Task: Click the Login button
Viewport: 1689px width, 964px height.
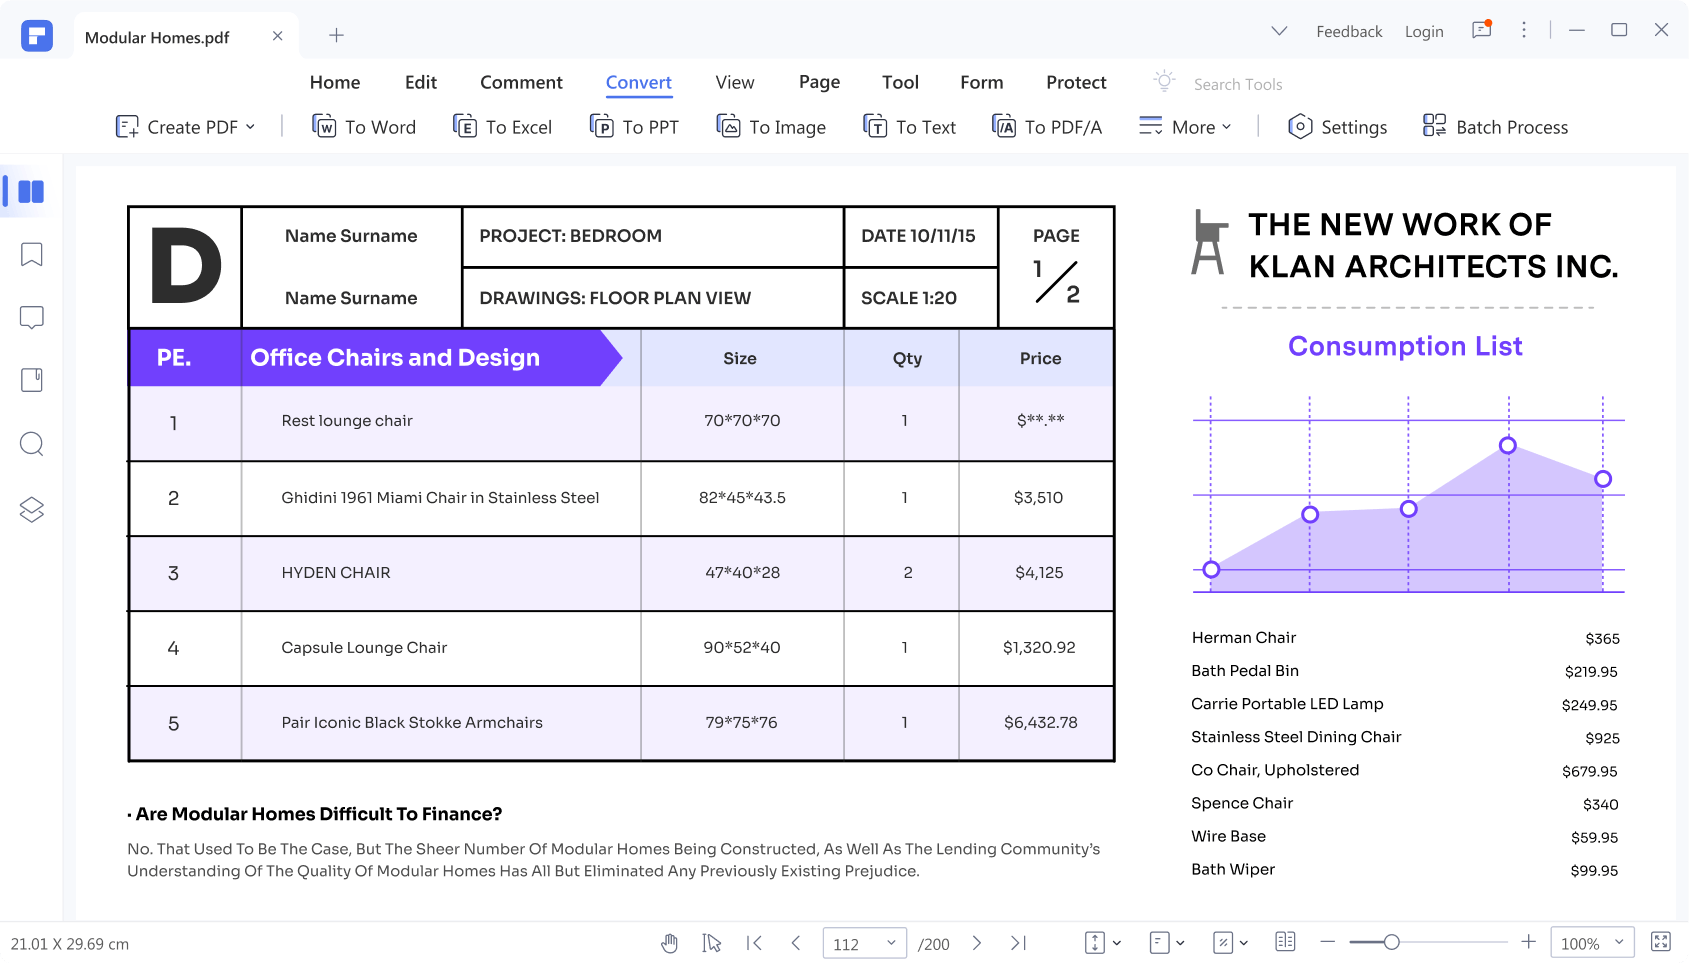Action: 1423,31
